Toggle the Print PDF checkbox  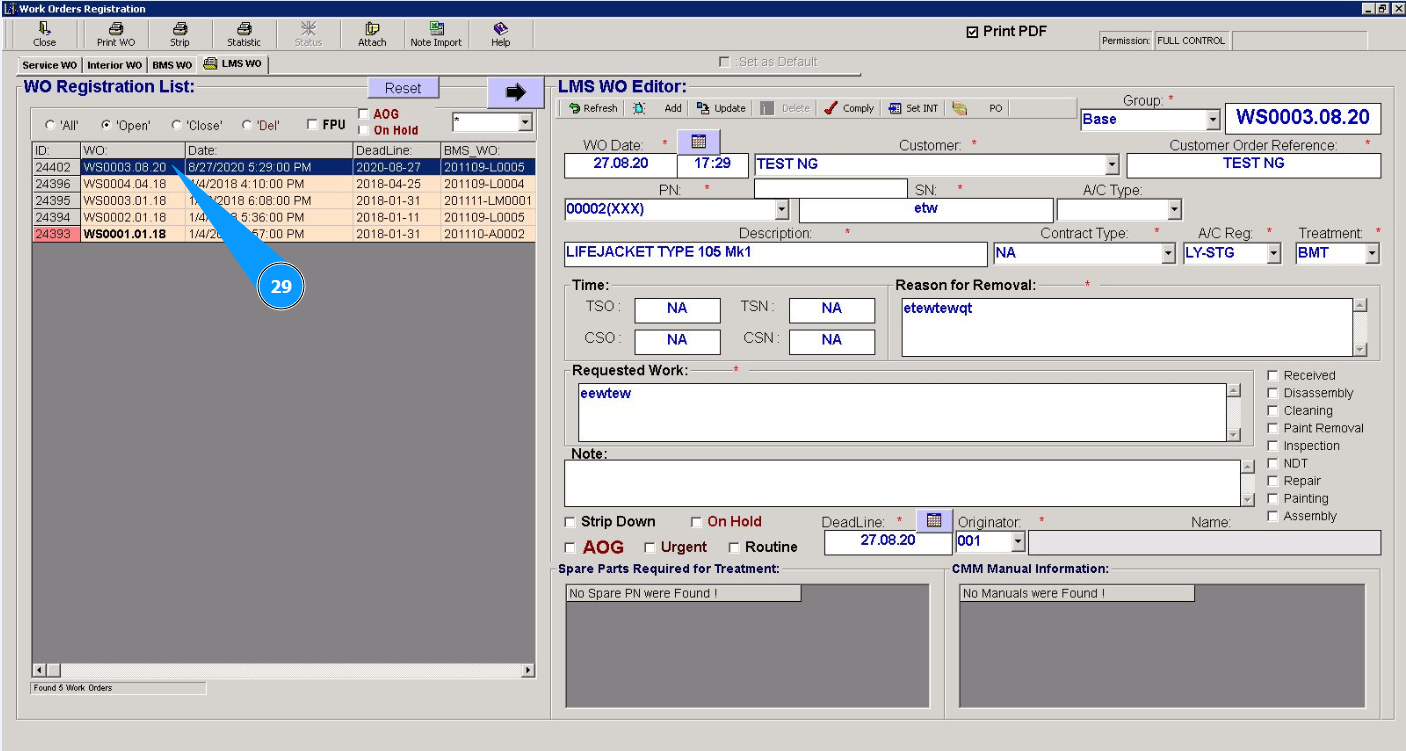972,32
